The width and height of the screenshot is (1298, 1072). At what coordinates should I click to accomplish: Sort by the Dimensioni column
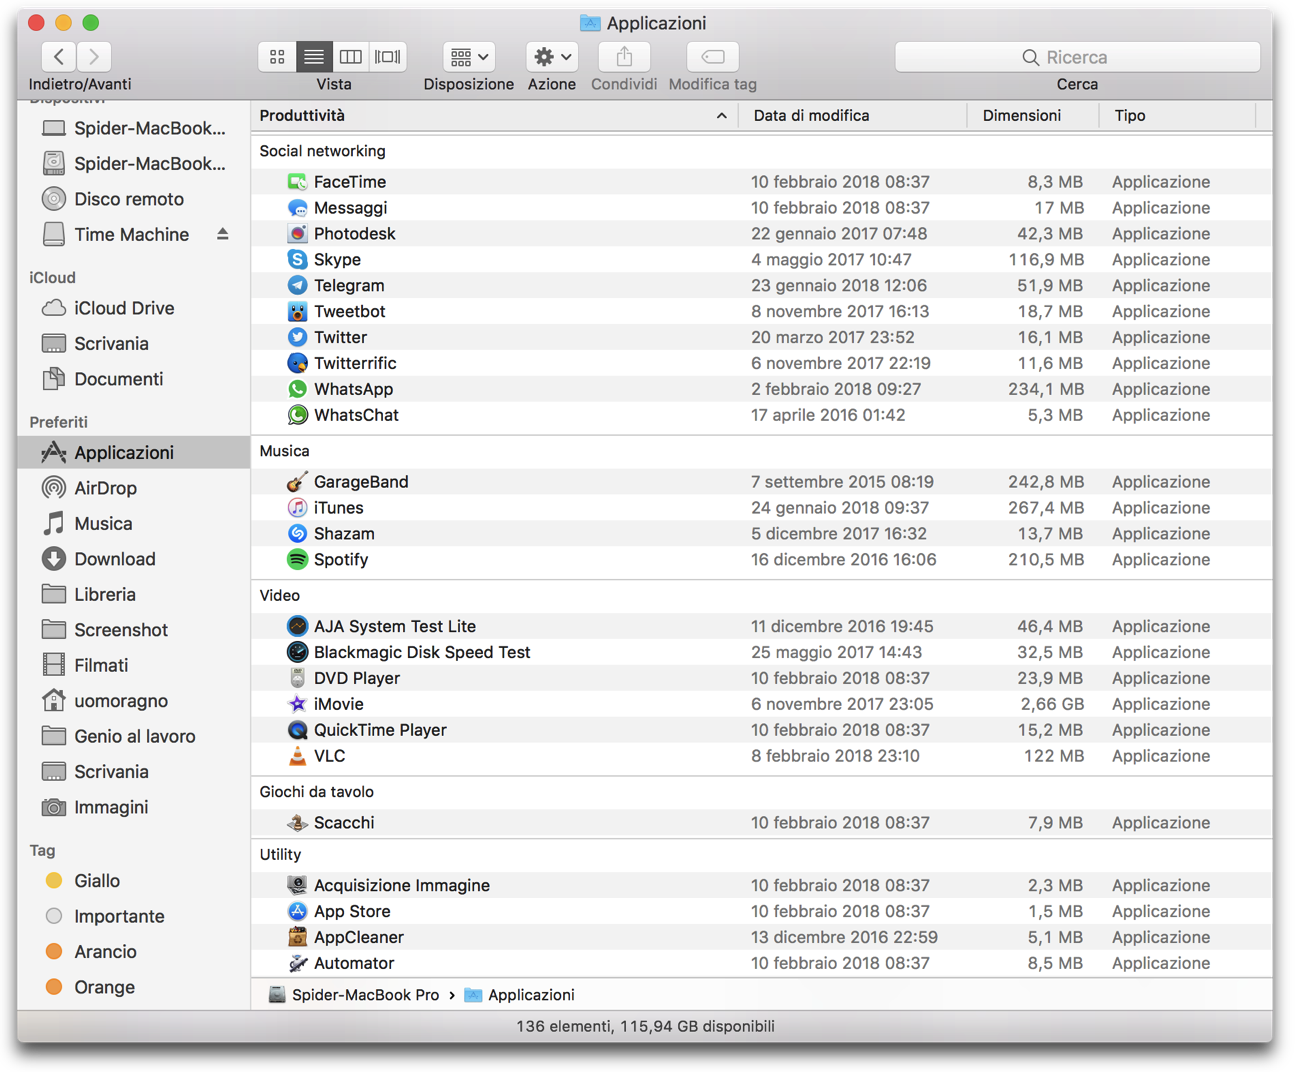pos(1022,116)
